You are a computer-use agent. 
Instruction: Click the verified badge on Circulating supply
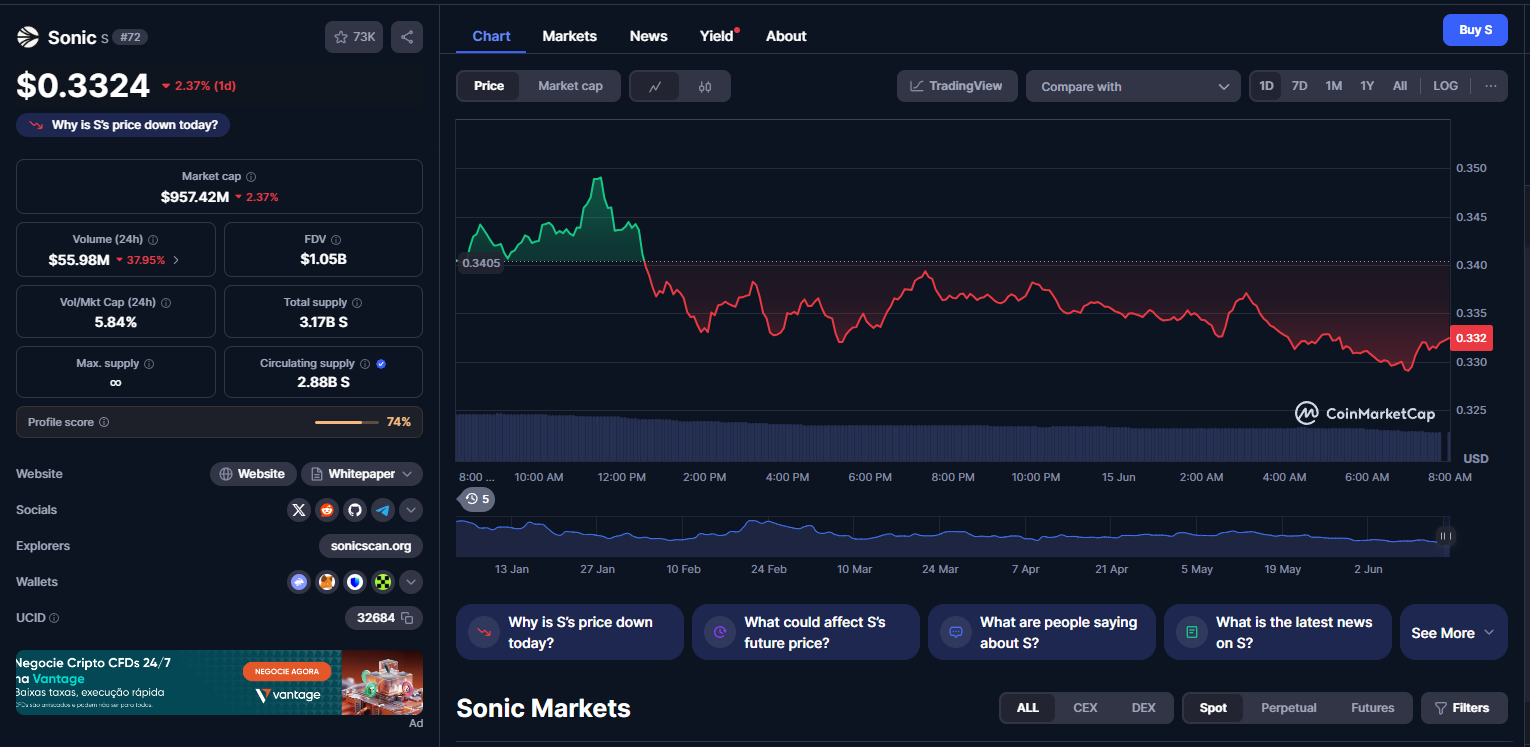pos(381,364)
